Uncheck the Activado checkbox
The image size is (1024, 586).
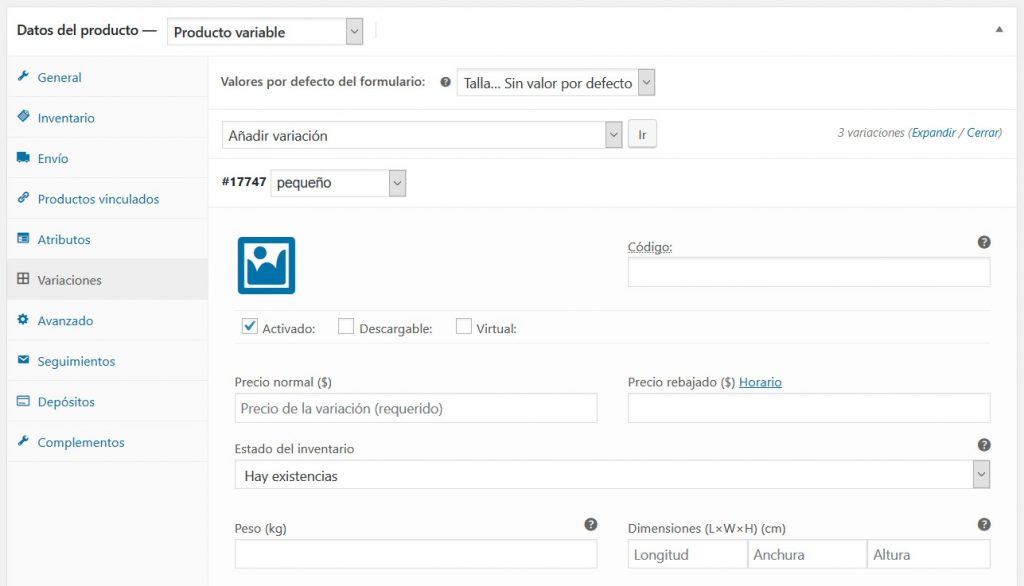coord(250,326)
